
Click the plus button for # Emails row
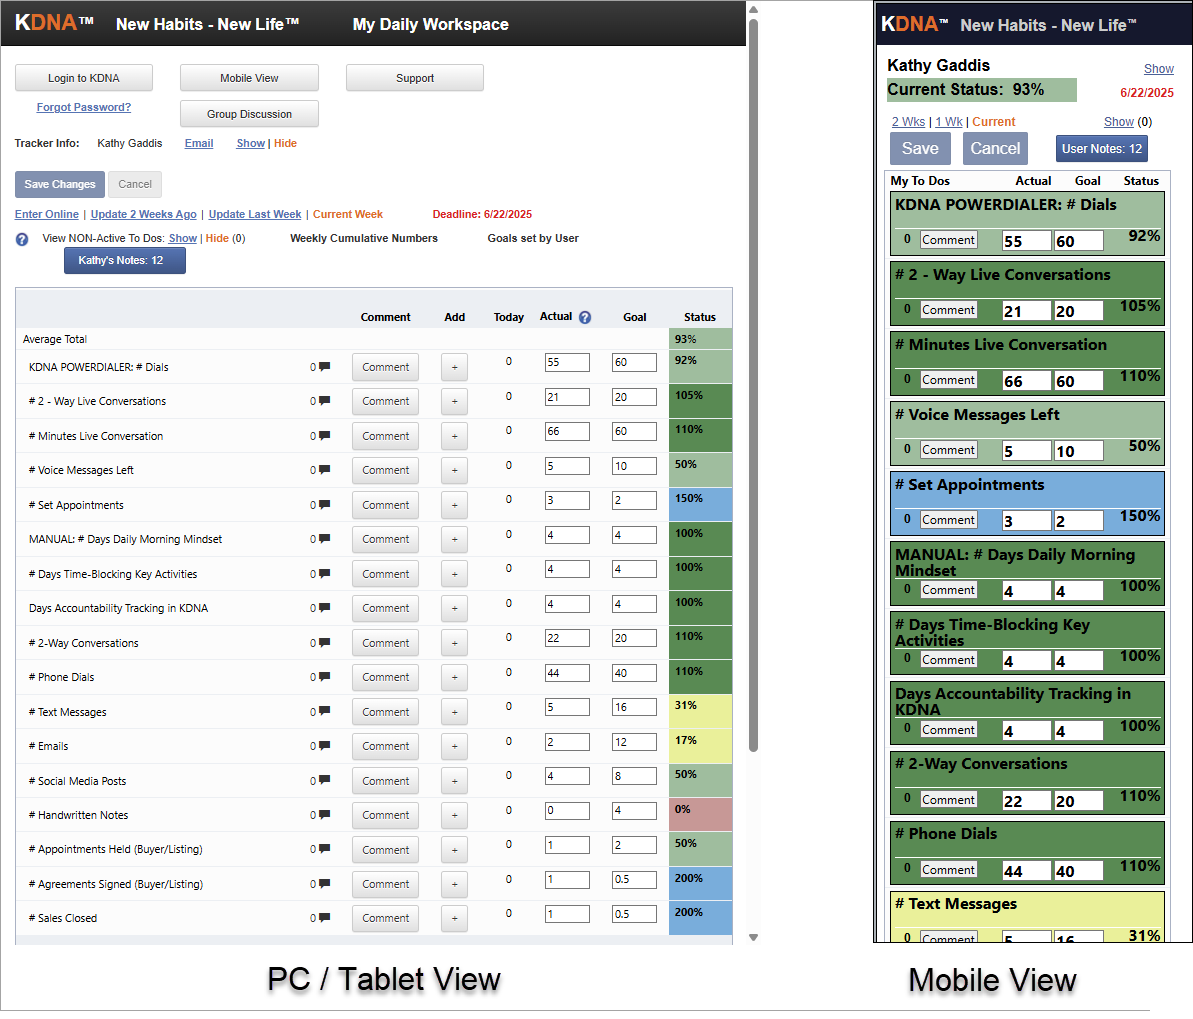click(454, 746)
